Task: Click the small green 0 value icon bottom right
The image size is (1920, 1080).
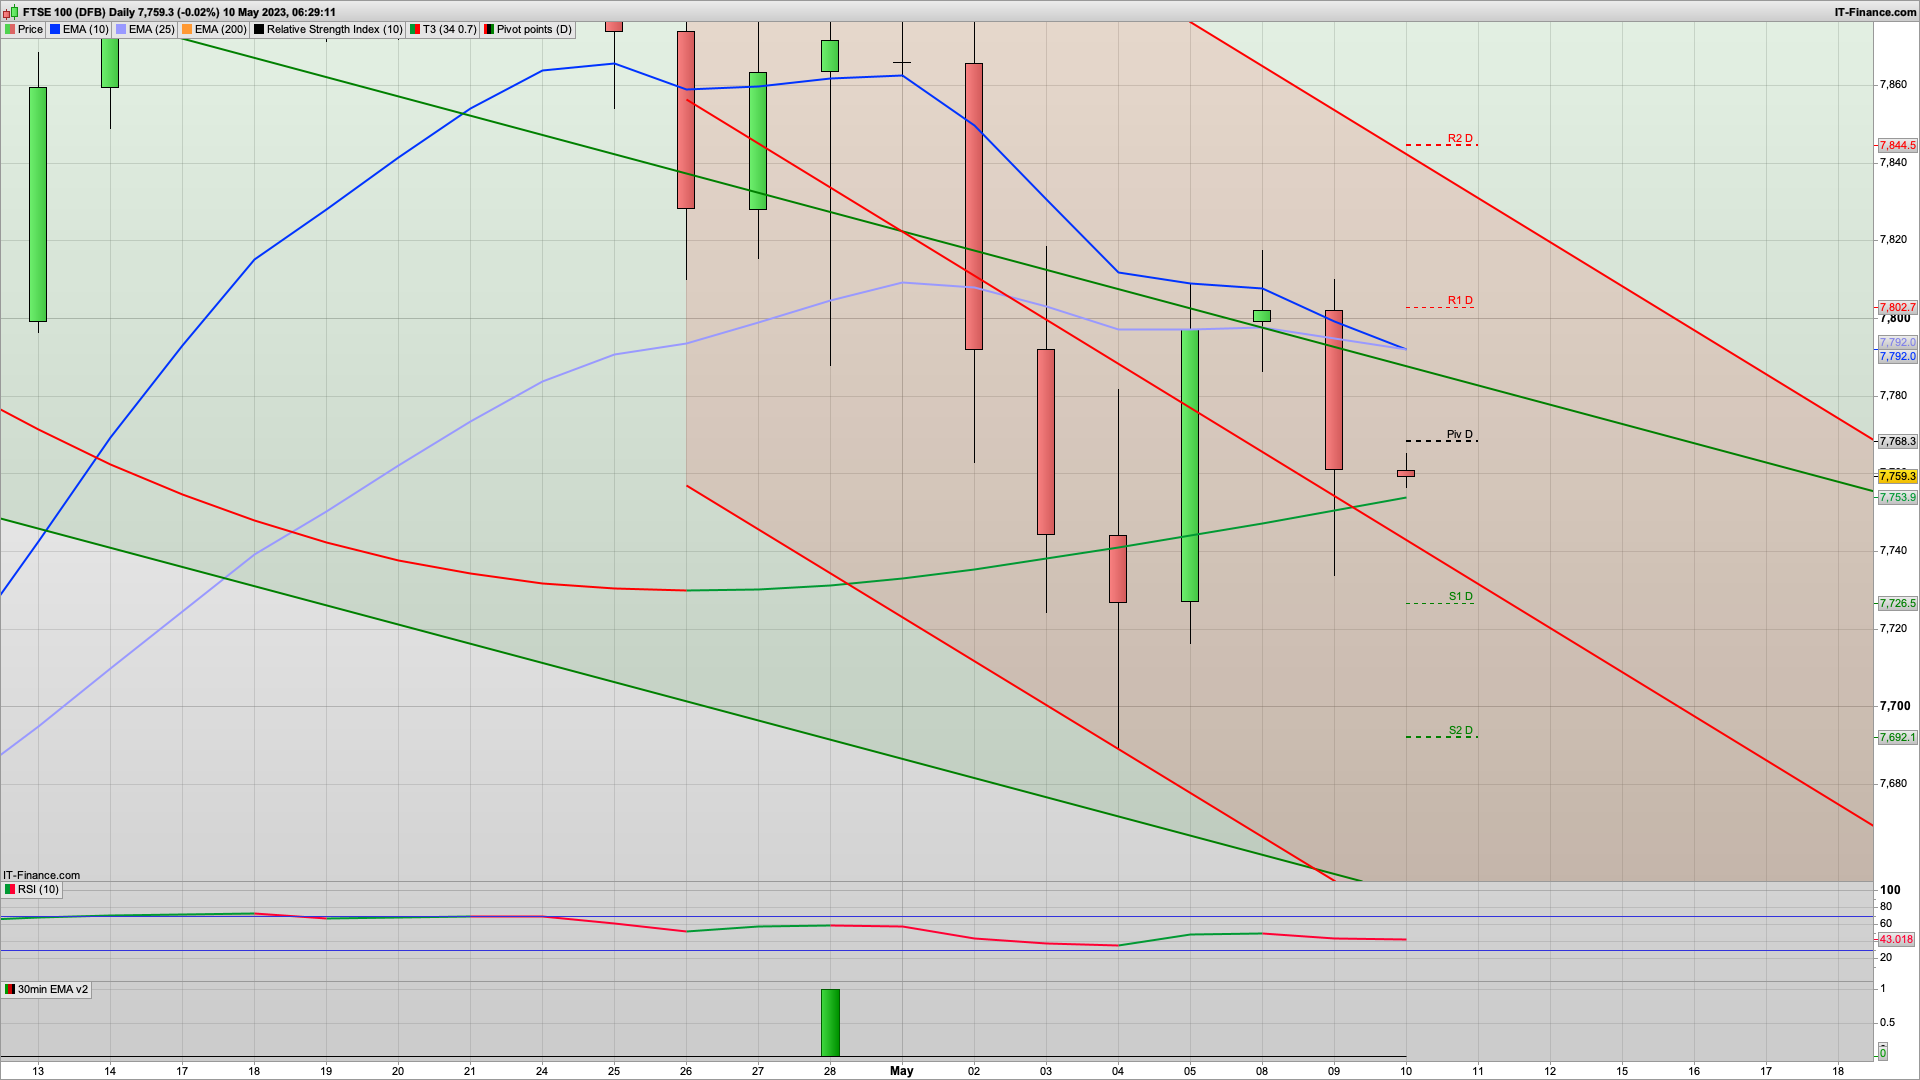Action: pyautogui.click(x=1883, y=1053)
